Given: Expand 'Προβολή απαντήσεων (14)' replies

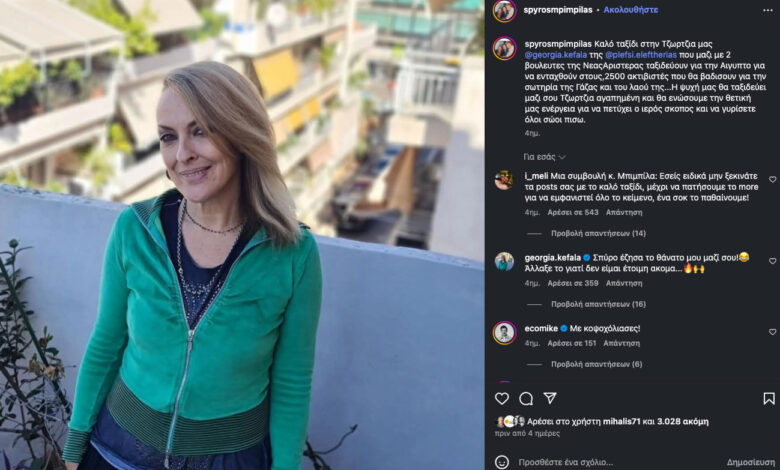Looking at the screenshot, I should click(x=598, y=233).
